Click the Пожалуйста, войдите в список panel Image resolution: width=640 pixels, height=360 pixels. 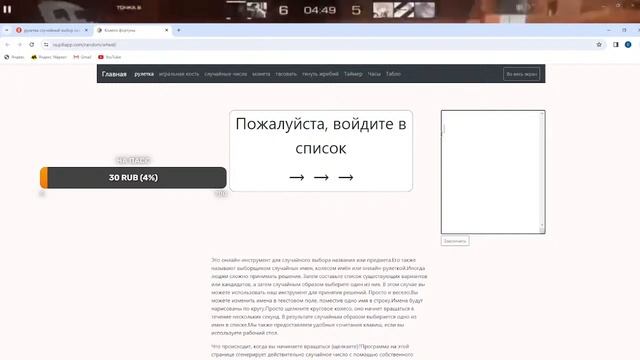(321, 151)
